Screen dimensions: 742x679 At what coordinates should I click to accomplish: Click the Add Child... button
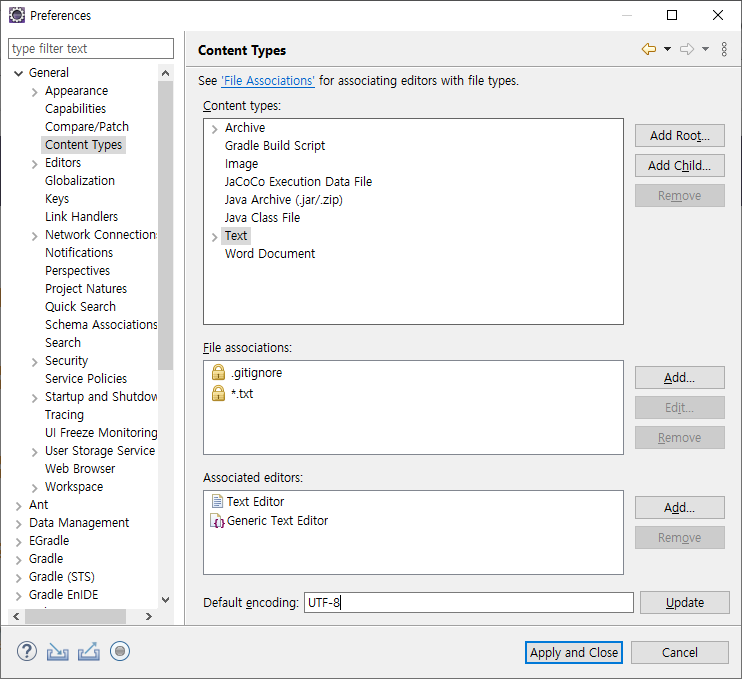point(680,166)
